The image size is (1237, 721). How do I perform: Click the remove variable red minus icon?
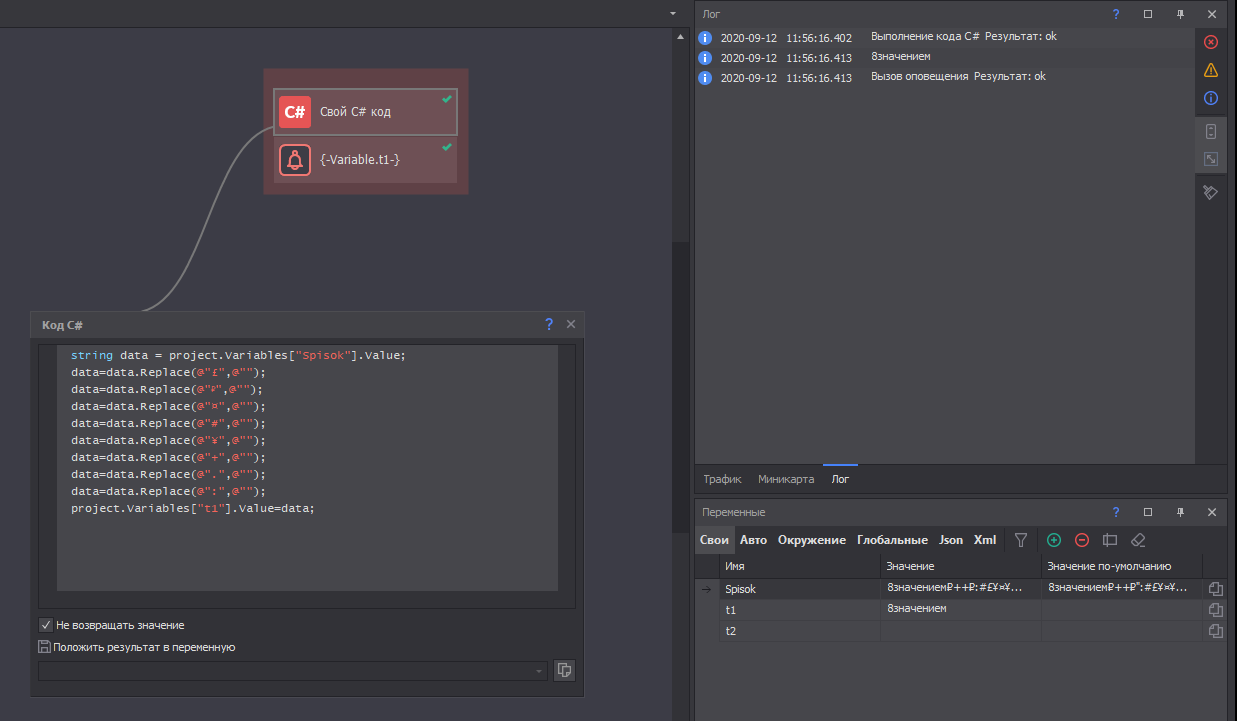[x=1082, y=540]
